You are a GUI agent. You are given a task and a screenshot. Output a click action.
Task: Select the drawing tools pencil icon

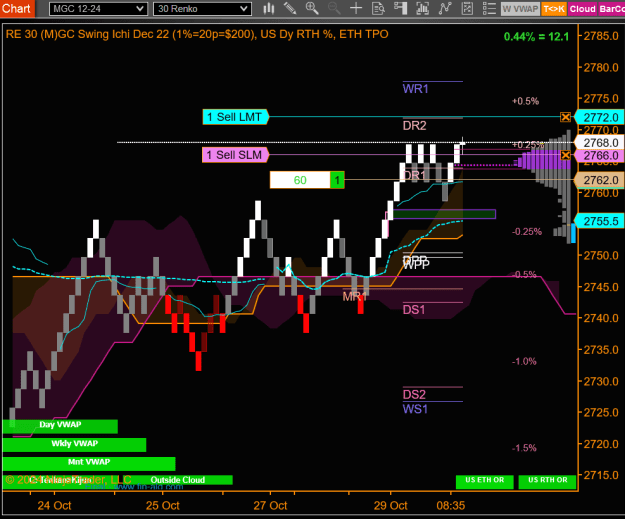coord(290,8)
